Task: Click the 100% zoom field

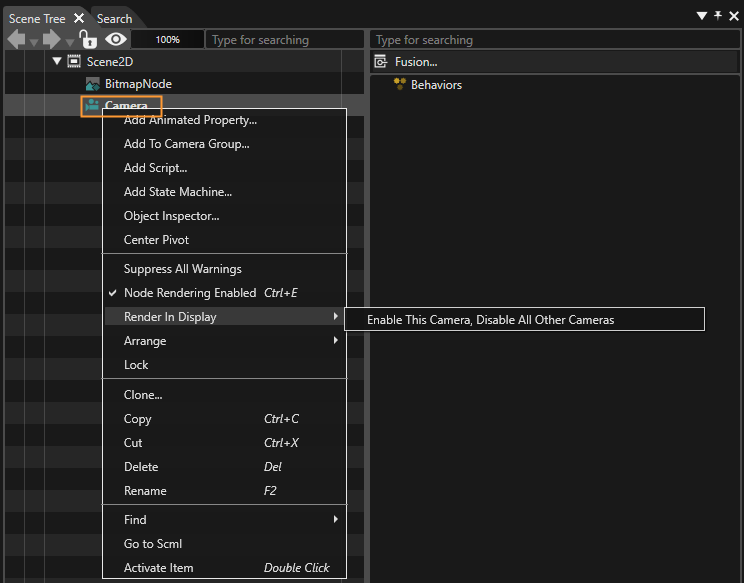Action: pyautogui.click(x=167, y=39)
